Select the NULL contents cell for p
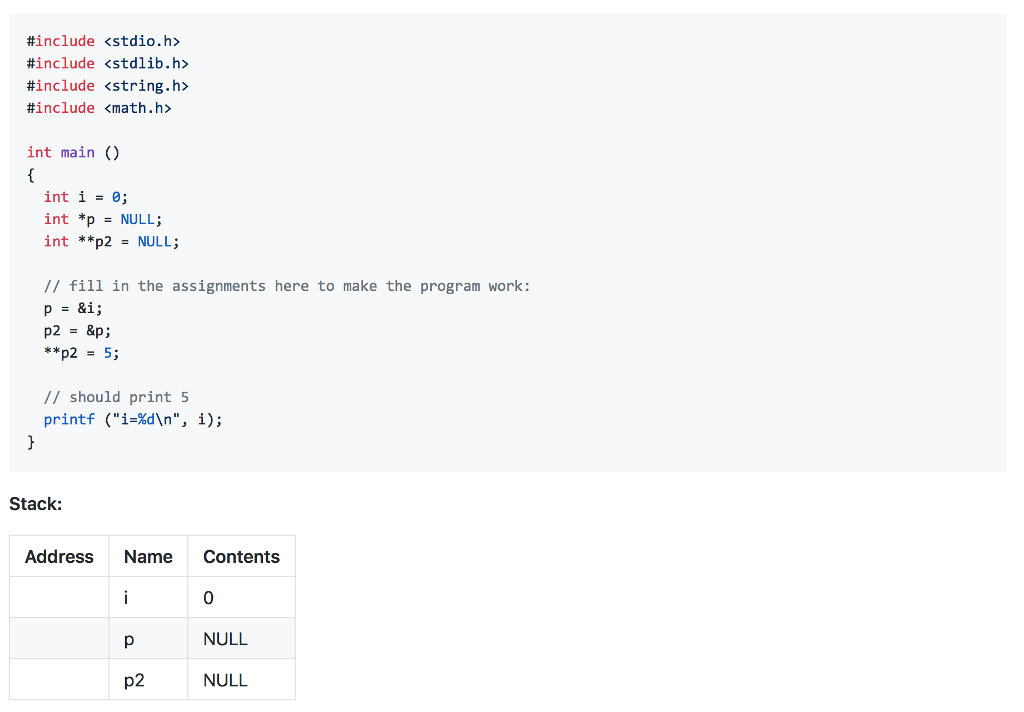 tap(223, 638)
